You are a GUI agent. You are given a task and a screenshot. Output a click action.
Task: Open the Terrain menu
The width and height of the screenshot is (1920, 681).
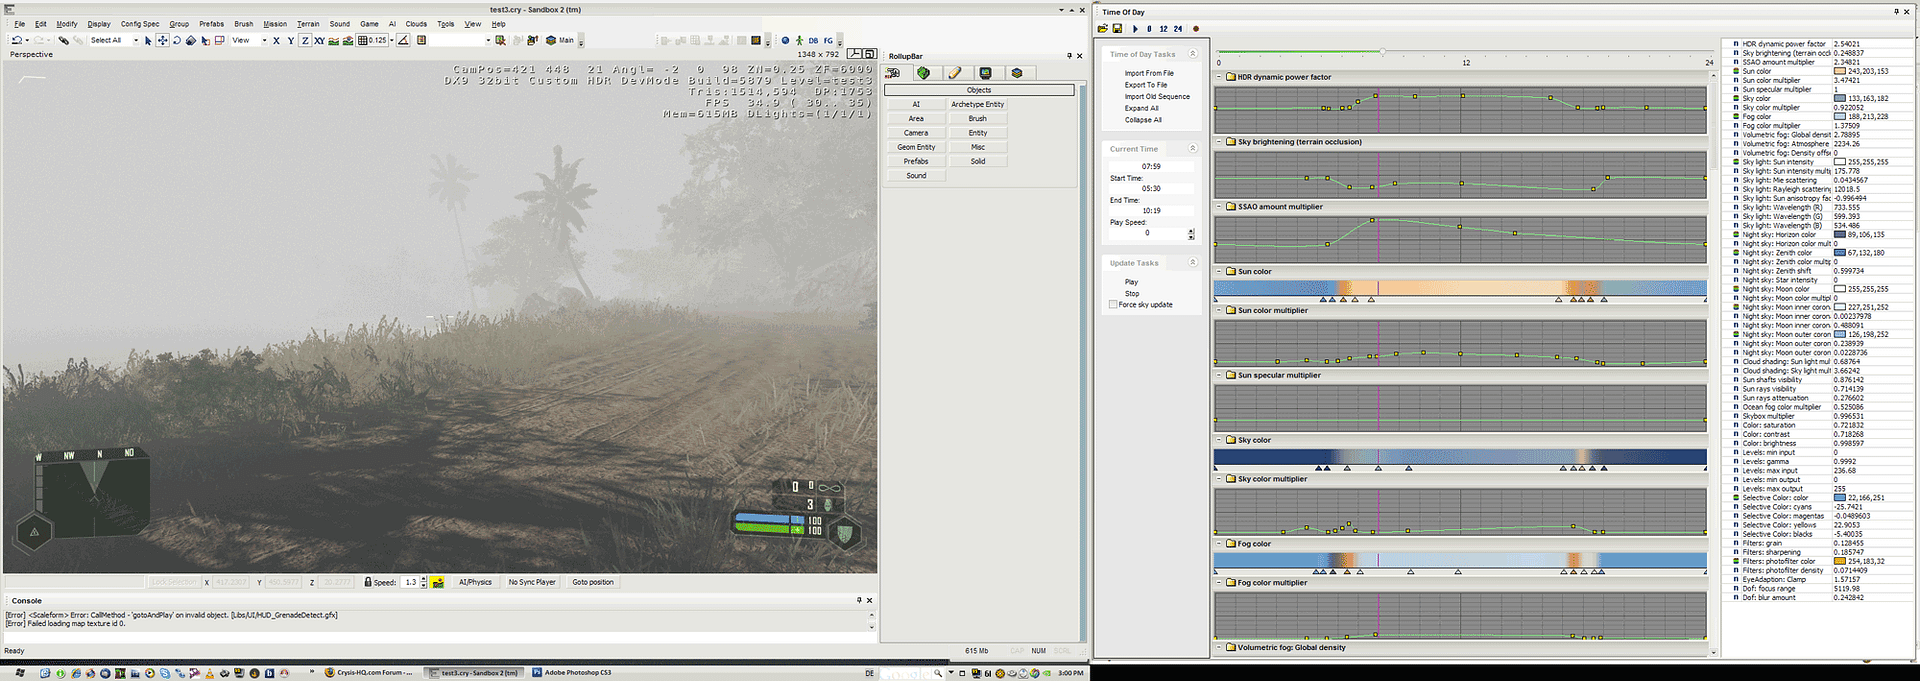pos(308,24)
